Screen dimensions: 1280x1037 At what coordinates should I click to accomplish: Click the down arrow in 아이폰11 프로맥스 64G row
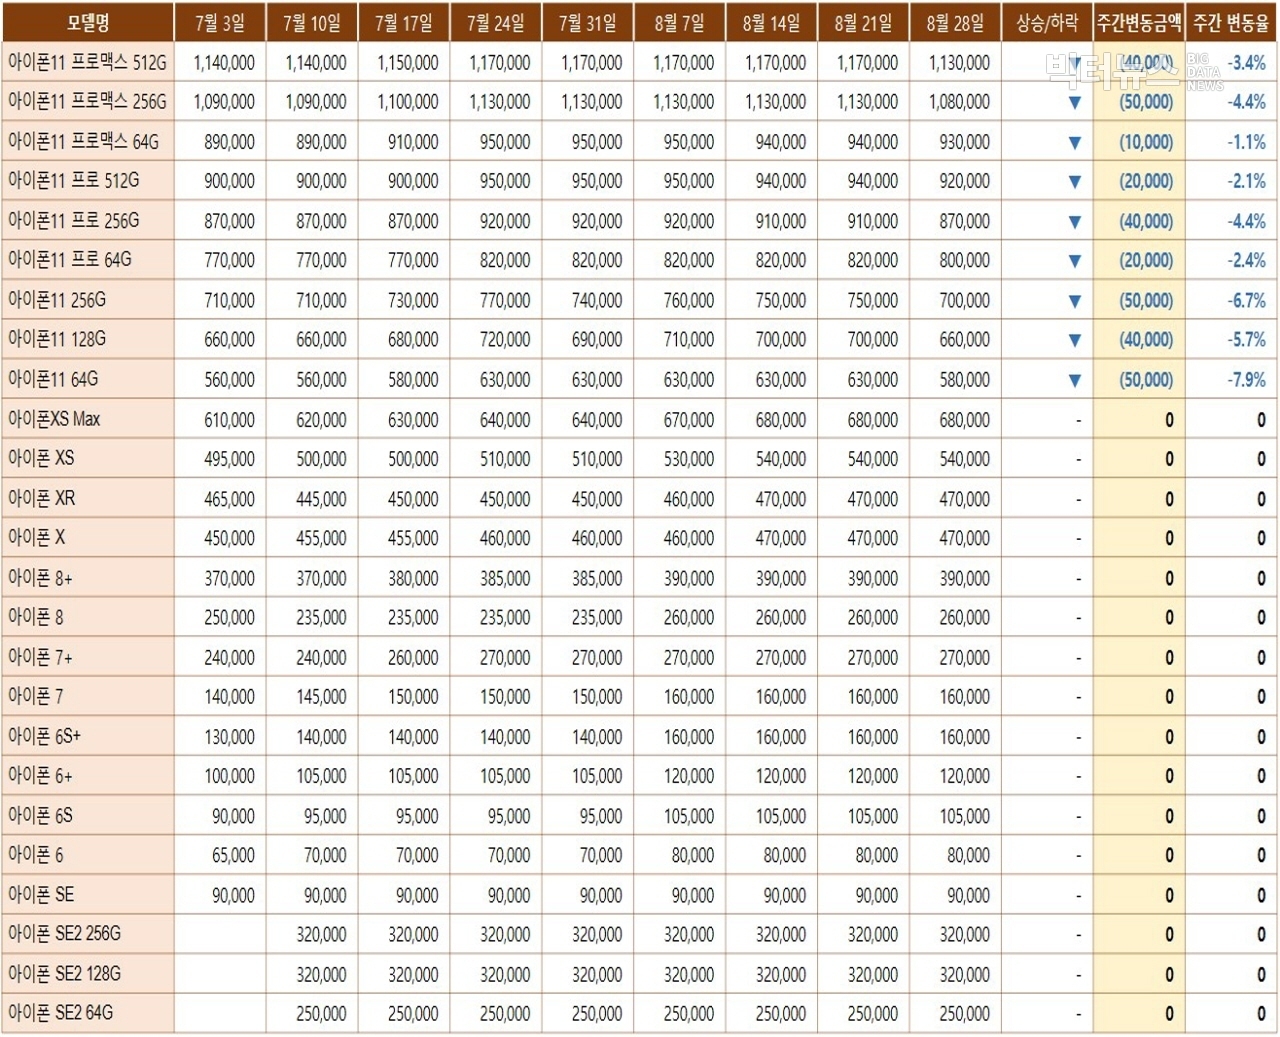coord(1074,142)
